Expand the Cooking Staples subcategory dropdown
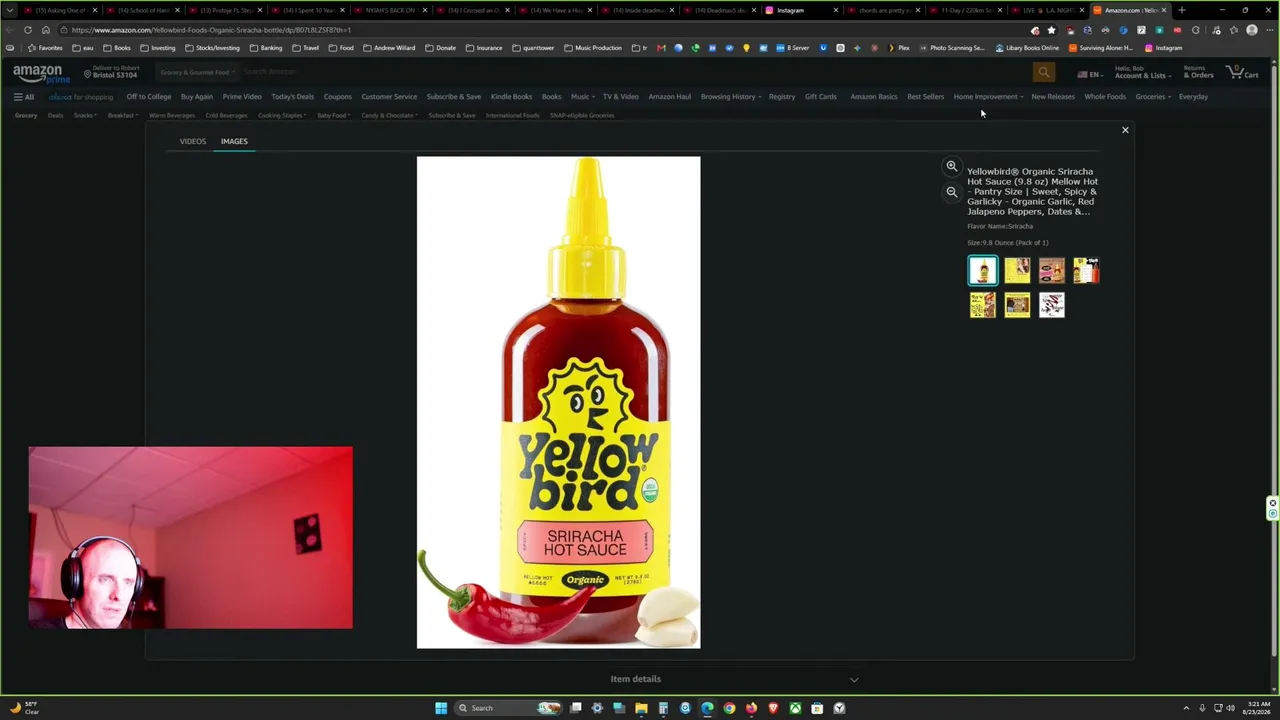This screenshot has height=720, width=1280. [282, 115]
